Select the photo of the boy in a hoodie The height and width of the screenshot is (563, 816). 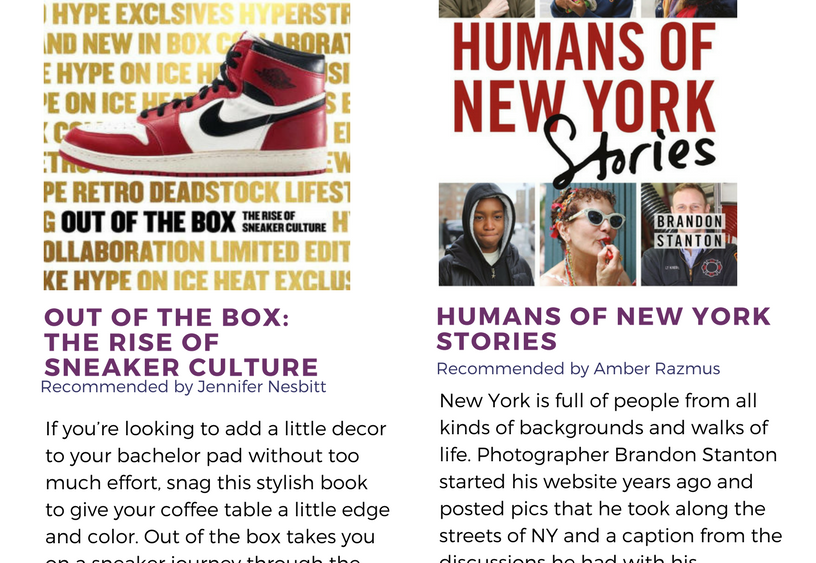click(486, 234)
